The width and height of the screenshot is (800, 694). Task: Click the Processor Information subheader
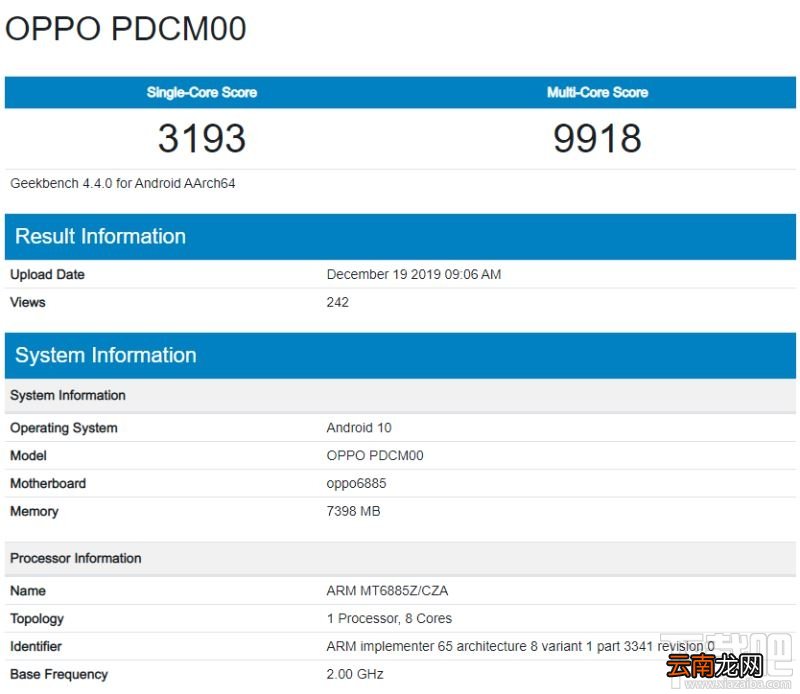pos(401,558)
